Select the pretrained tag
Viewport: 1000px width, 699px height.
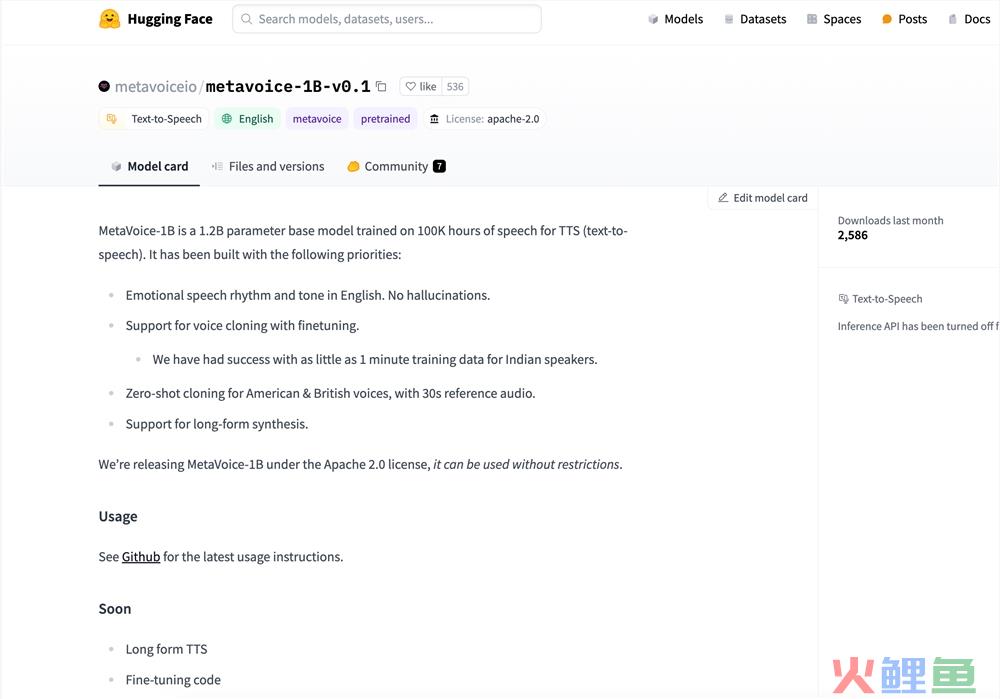[x=385, y=119]
